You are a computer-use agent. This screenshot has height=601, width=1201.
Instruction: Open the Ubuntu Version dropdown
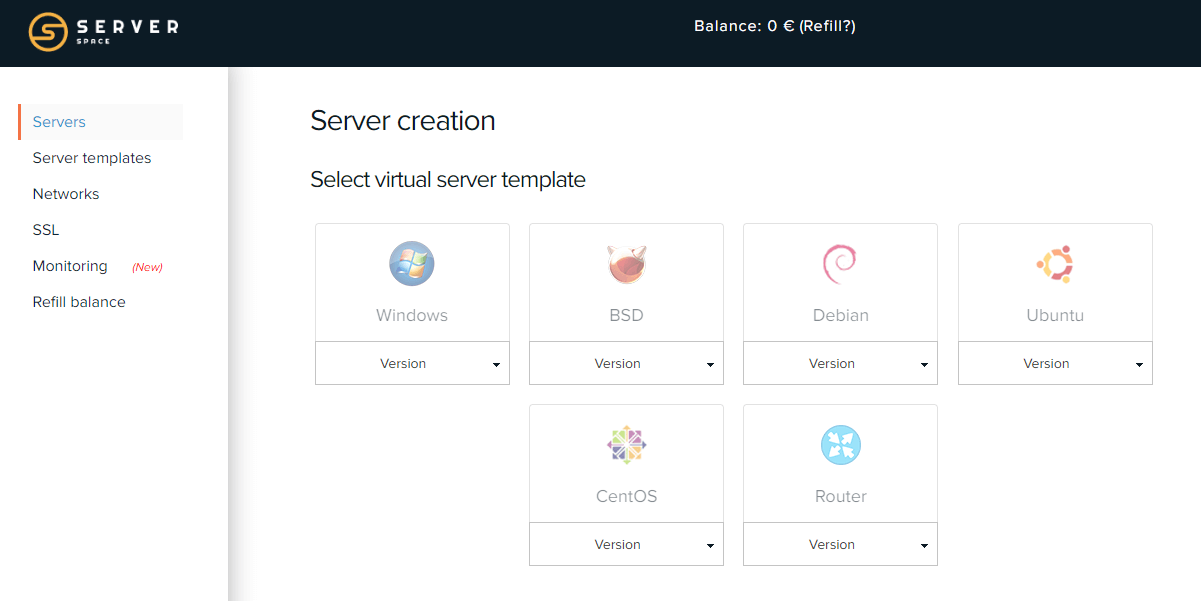1055,363
